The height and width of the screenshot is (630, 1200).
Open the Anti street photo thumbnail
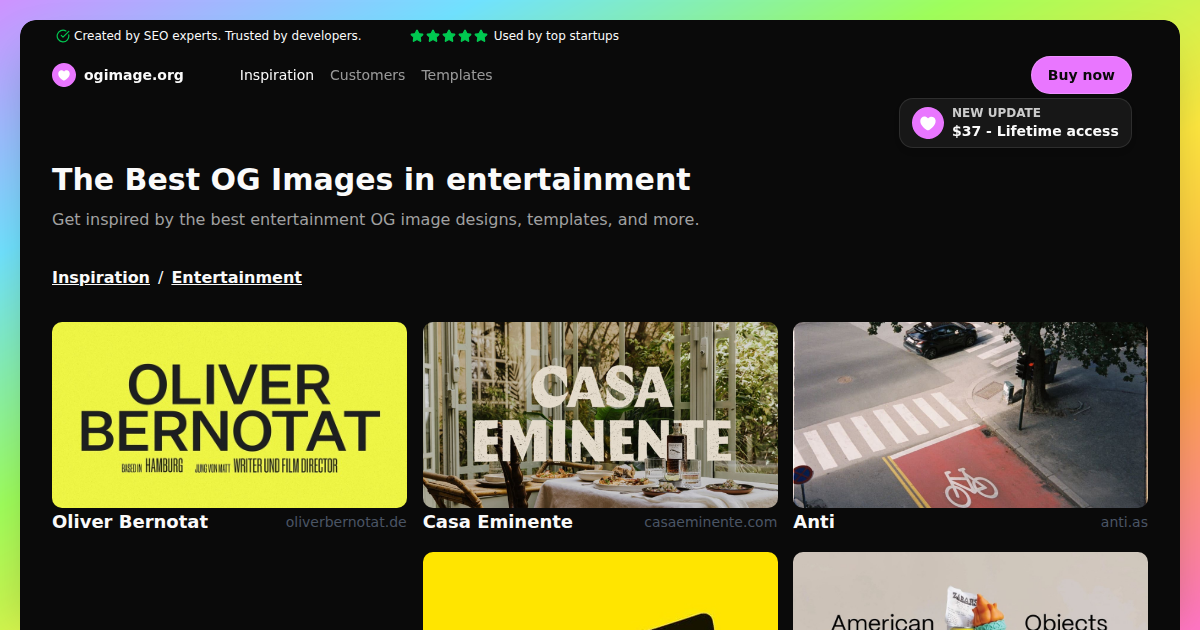click(x=970, y=415)
